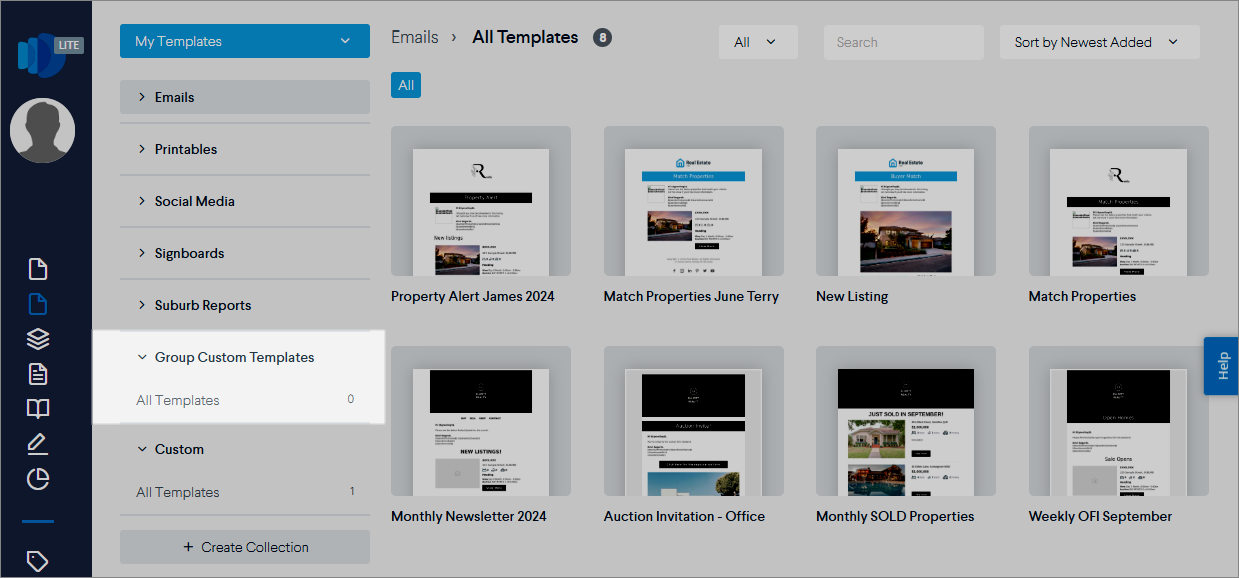Click the app logo with LITE badge
The width and height of the screenshot is (1239, 578).
pyautogui.click(x=48, y=54)
